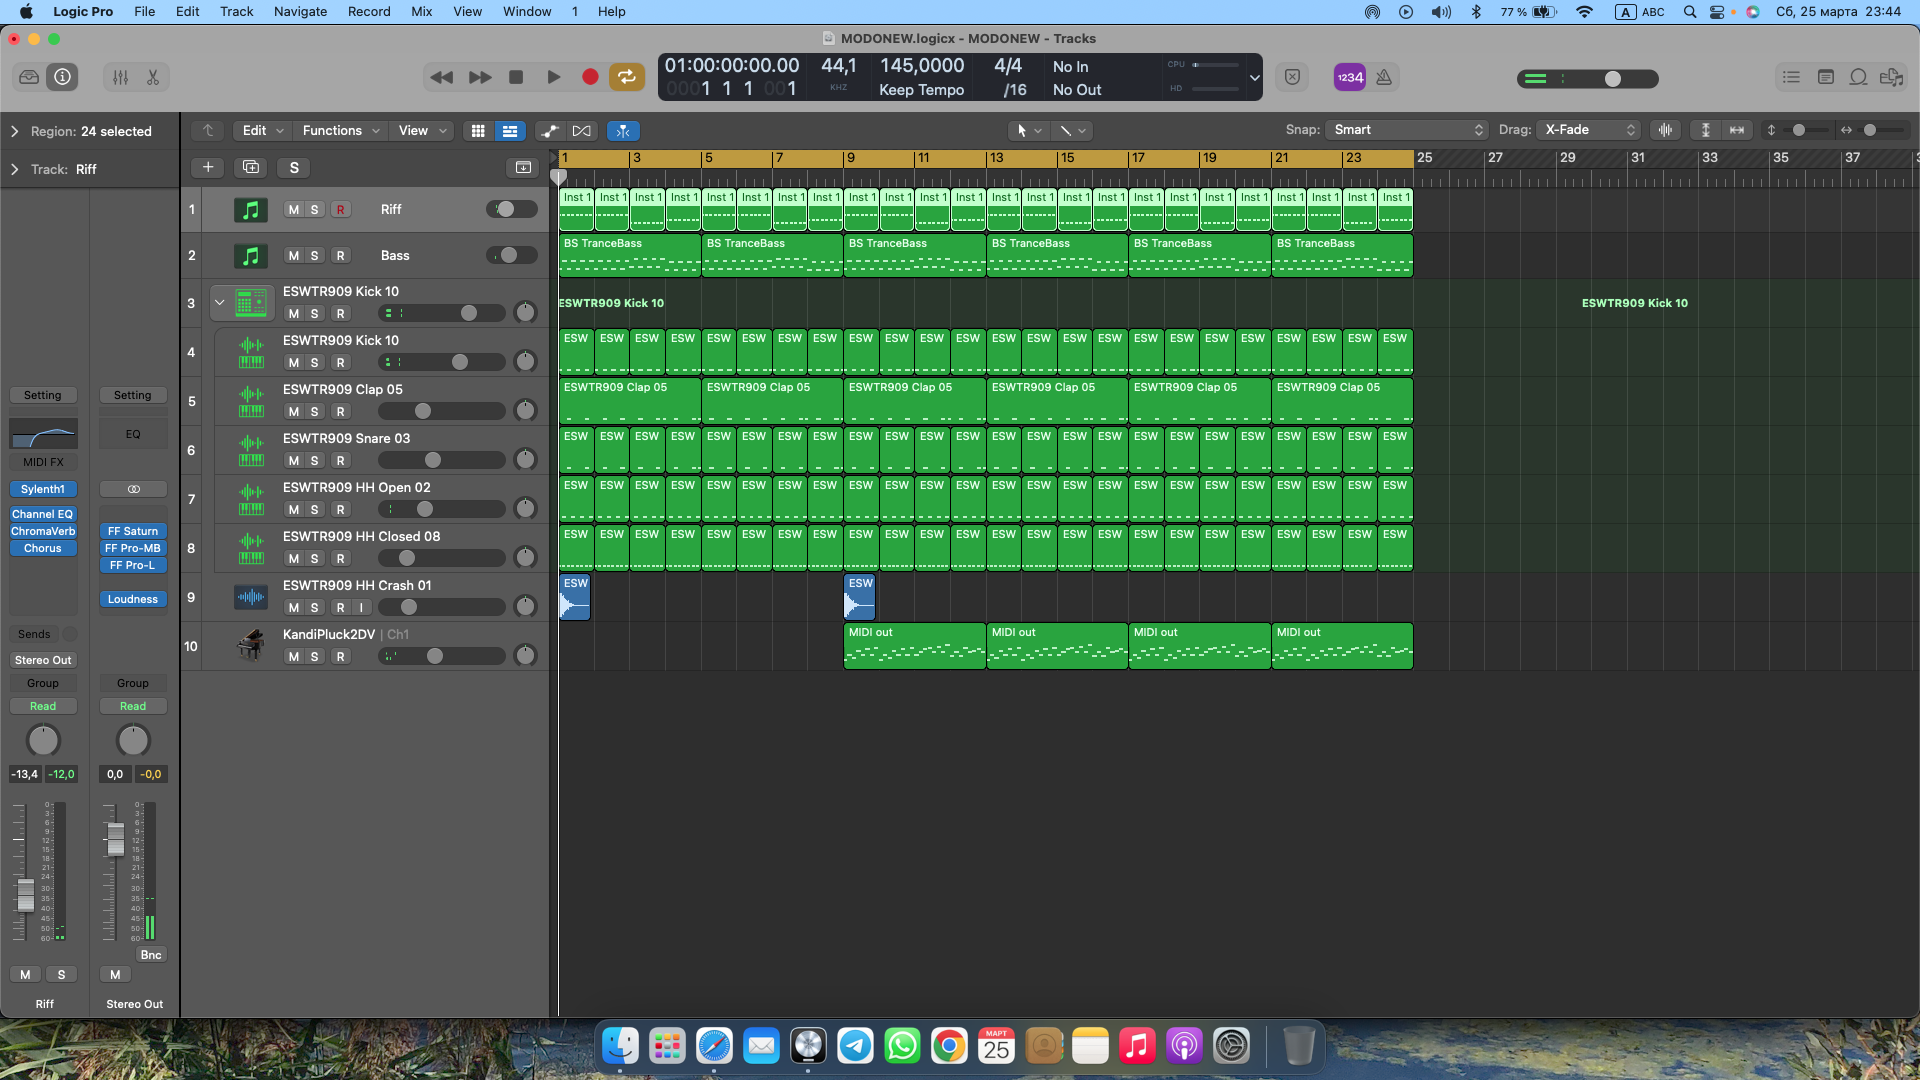Open the Record menu
The width and height of the screenshot is (1920, 1080).
tap(369, 12)
